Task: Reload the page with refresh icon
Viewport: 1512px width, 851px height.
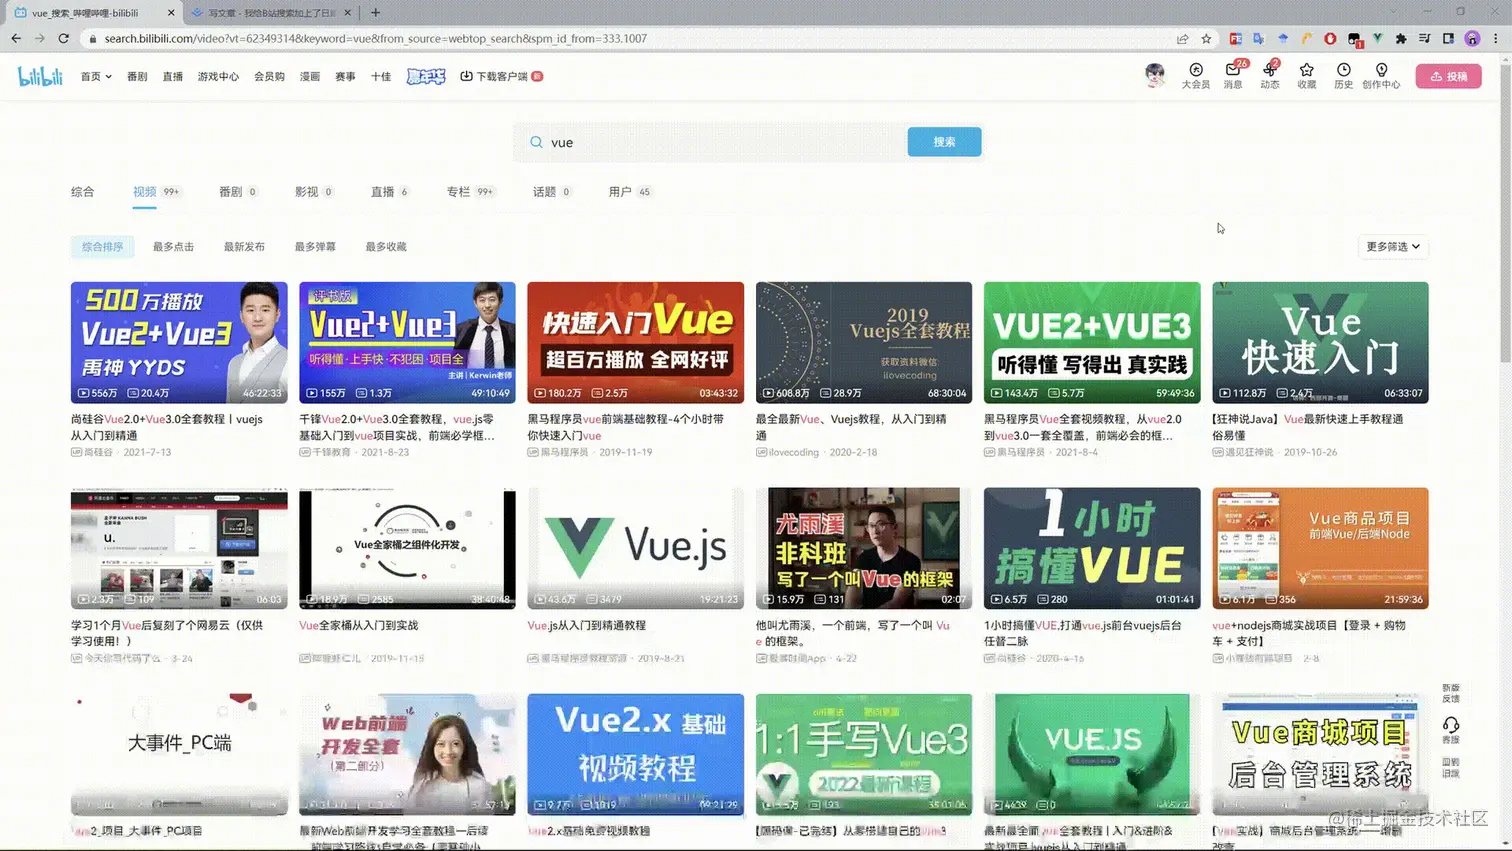Action: [64, 38]
